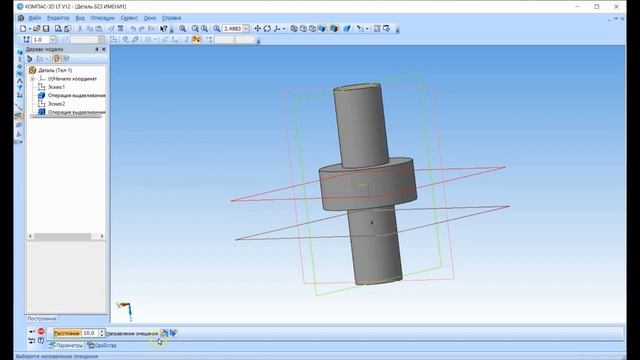
Task: Switch to wireframe display mode
Action: (294, 29)
